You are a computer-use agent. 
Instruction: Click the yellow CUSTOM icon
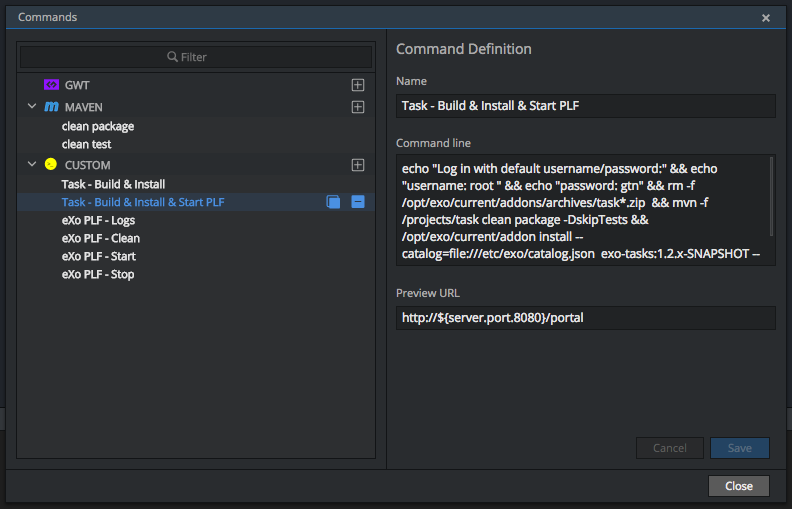[51, 164]
